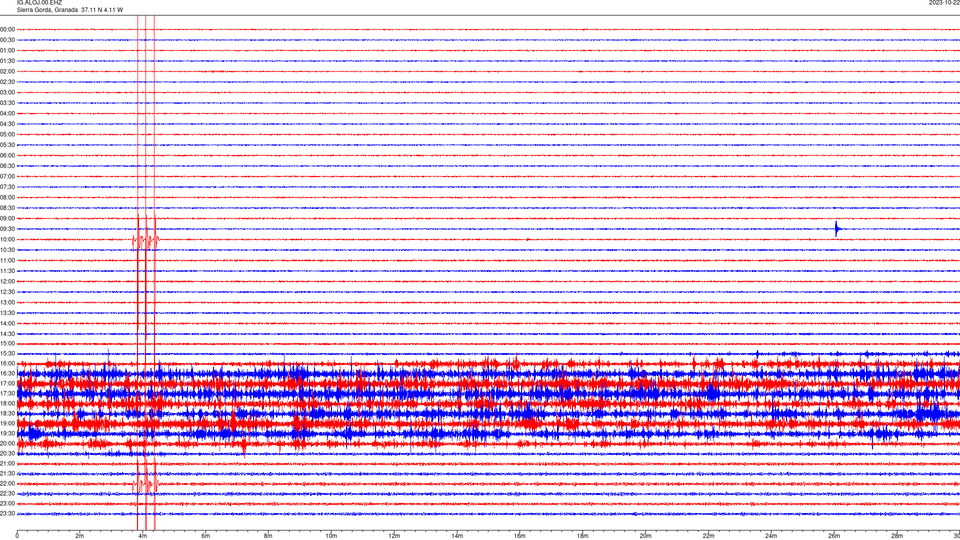Click the 24m tick label on x-axis

[x=771, y=536]
